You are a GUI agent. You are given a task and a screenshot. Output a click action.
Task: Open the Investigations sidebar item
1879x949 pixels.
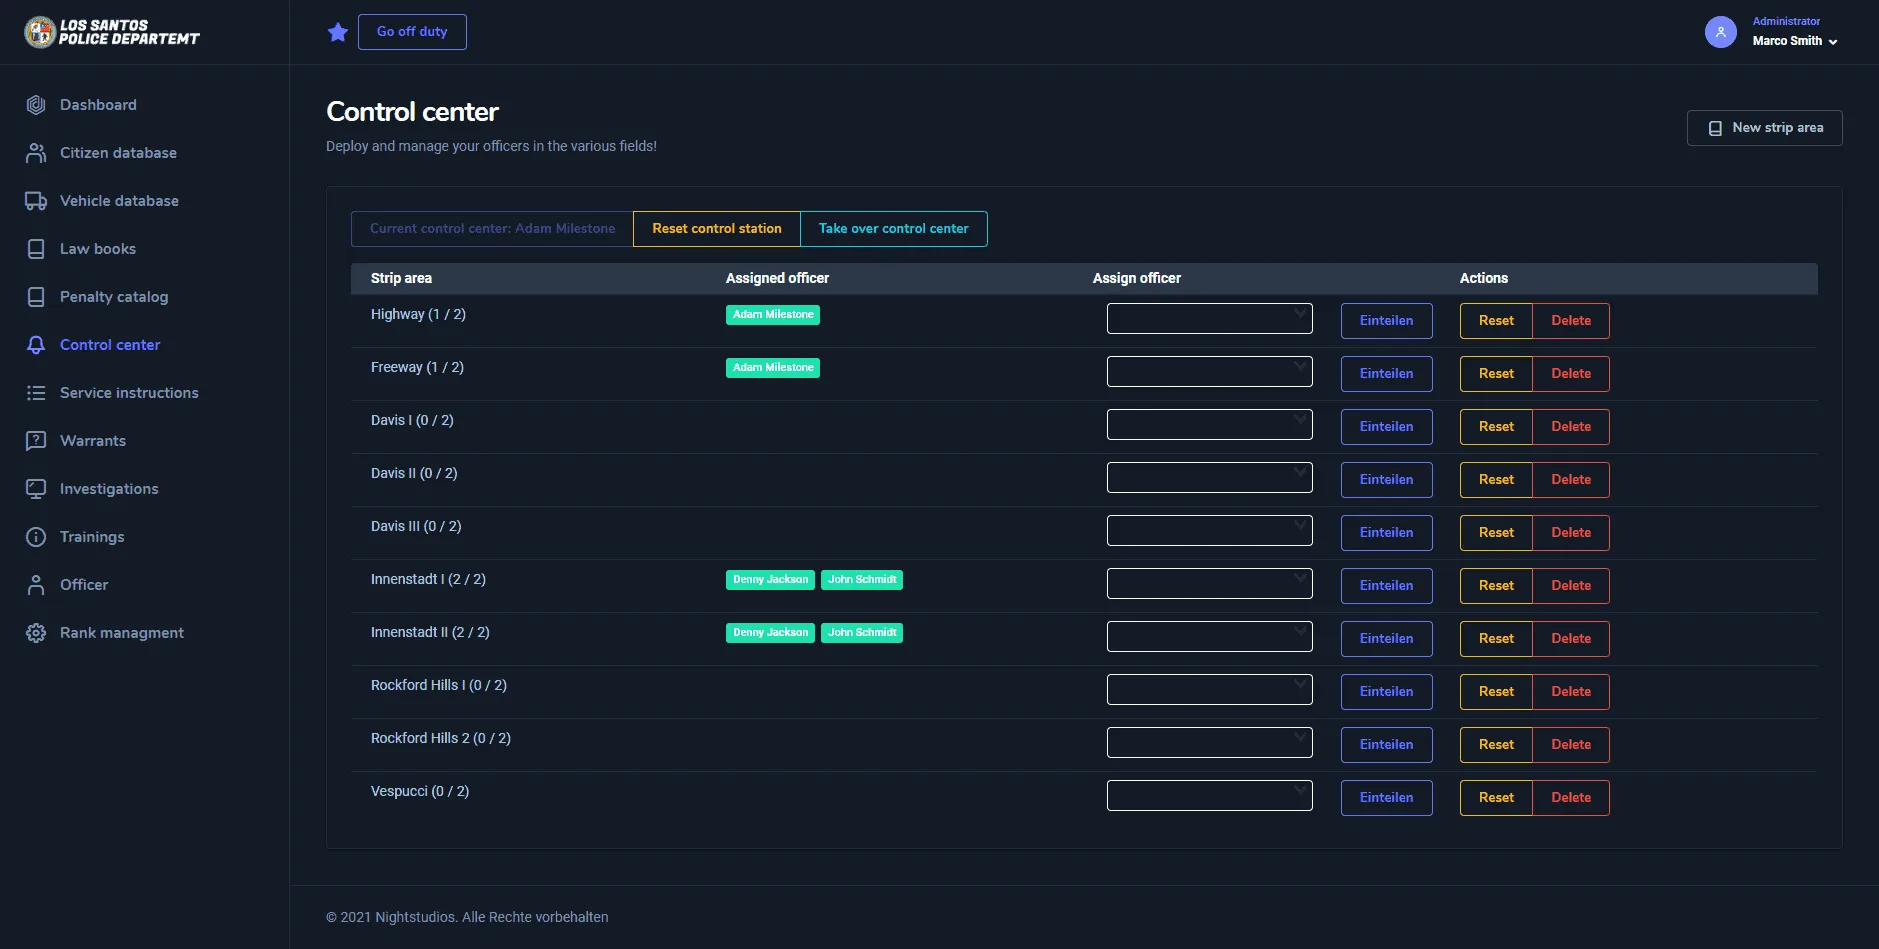109,489
